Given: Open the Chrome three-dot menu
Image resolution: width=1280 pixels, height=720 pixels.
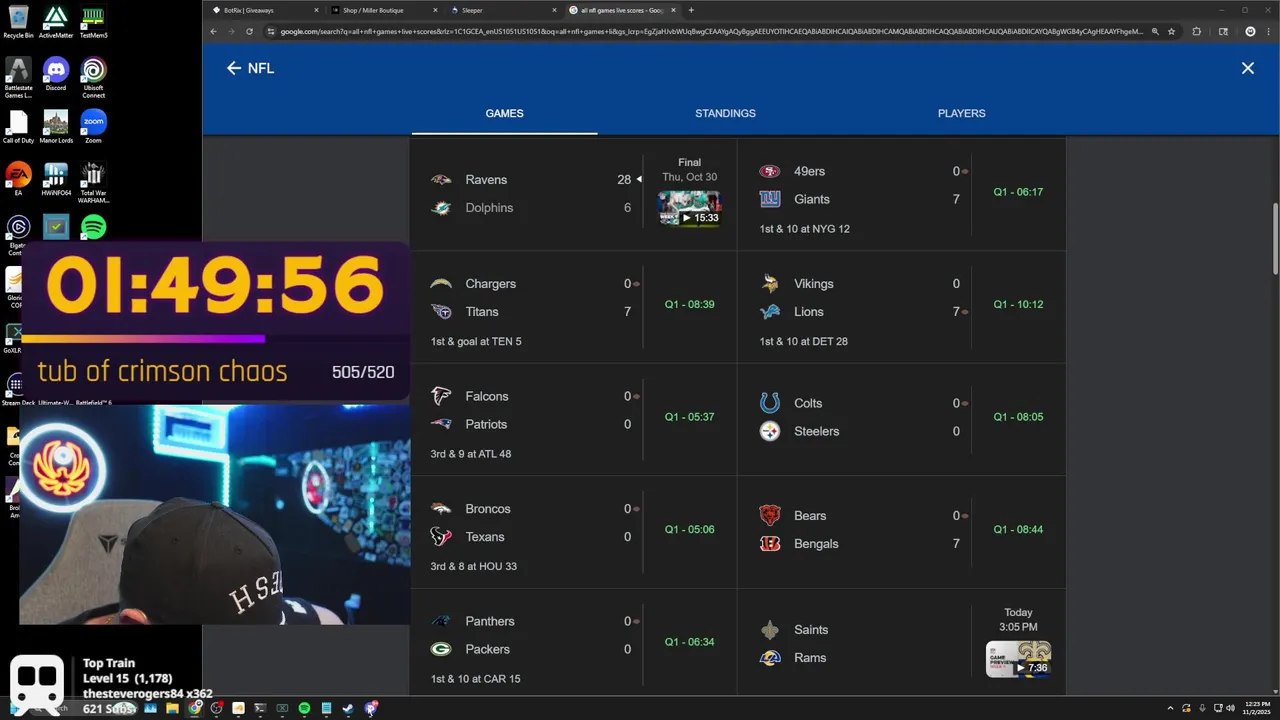Looking at the screenshot, I should [1268, 31].
